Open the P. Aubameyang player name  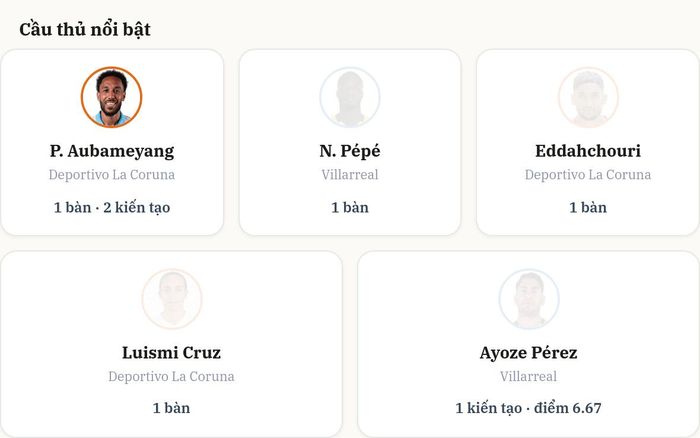click(x=112, y=151)
